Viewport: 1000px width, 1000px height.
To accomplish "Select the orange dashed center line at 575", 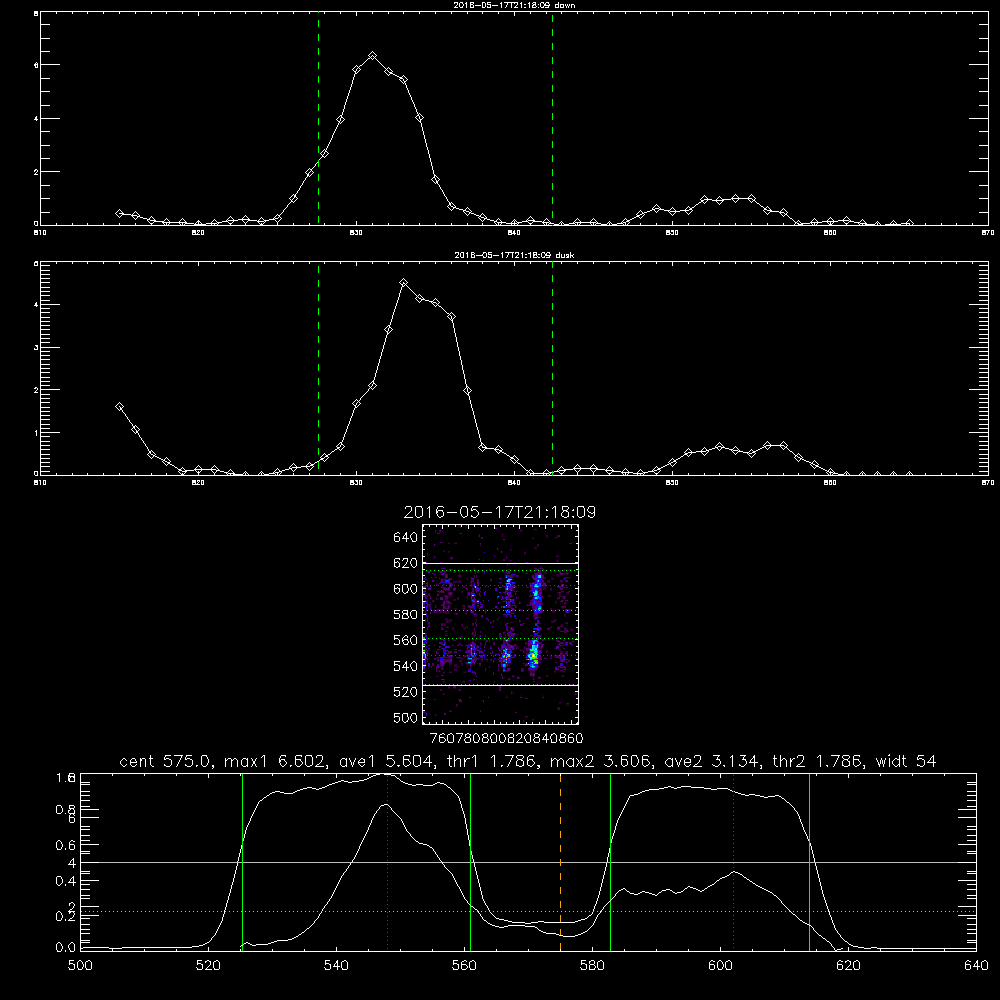I will coord(561,862).
